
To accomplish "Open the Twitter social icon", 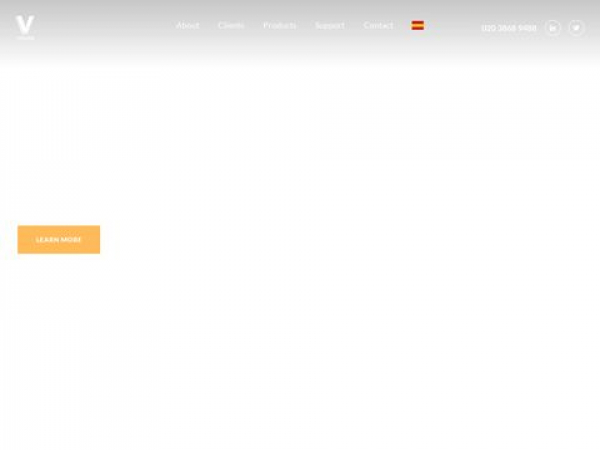I will [x=576, y=28].
